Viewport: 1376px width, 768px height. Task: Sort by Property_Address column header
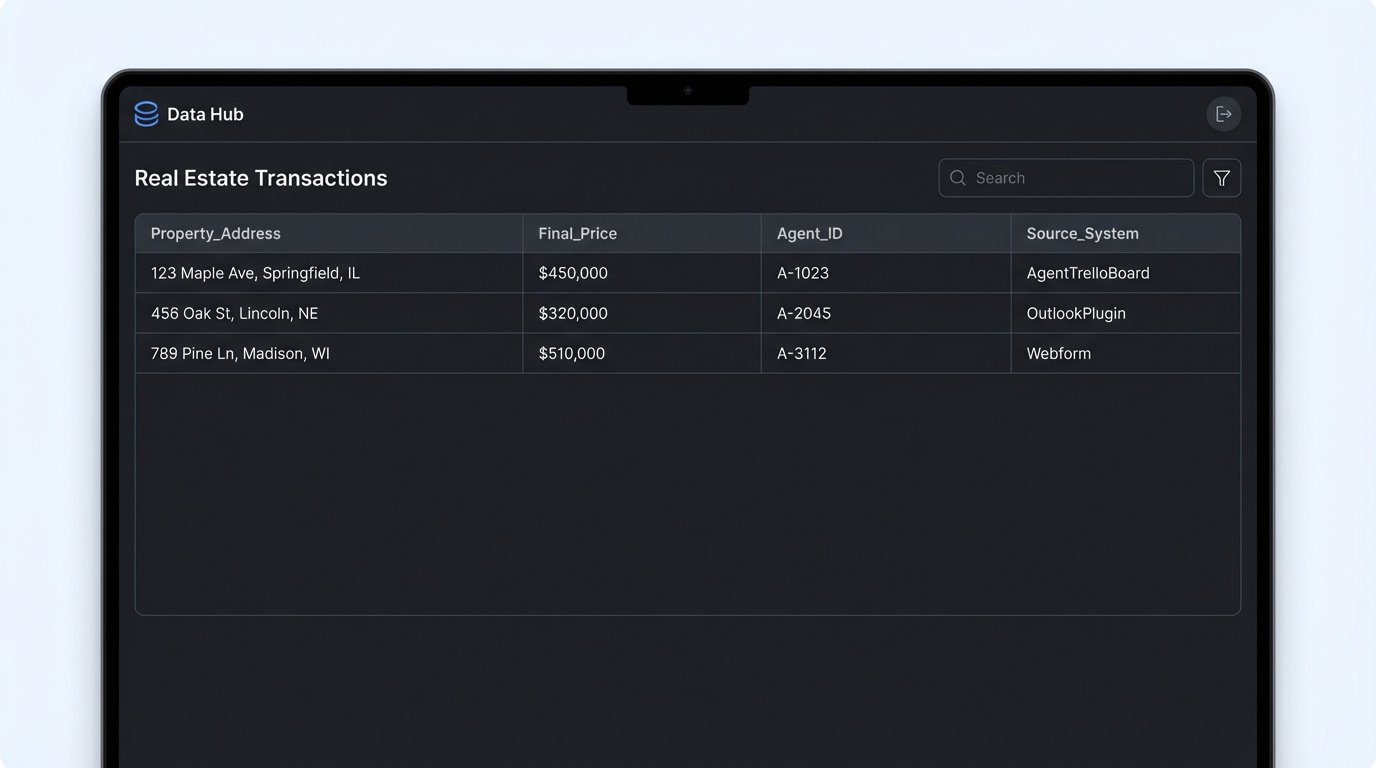[x=216, y=233]
